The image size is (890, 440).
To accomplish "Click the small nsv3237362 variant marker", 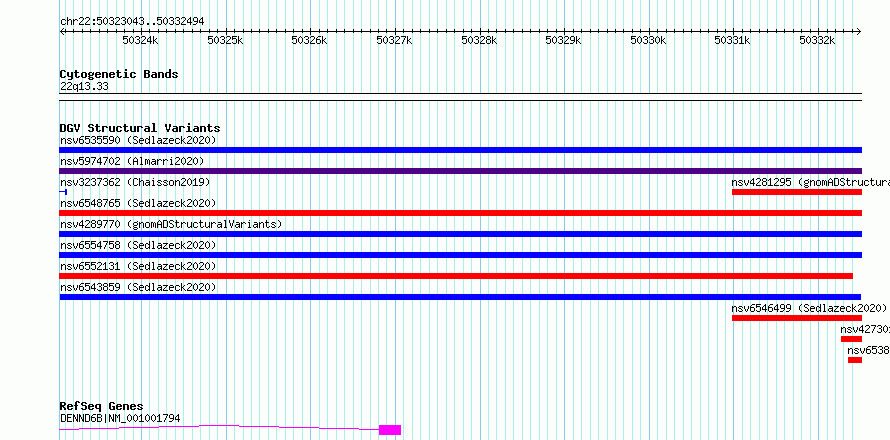I will point(63,192).
